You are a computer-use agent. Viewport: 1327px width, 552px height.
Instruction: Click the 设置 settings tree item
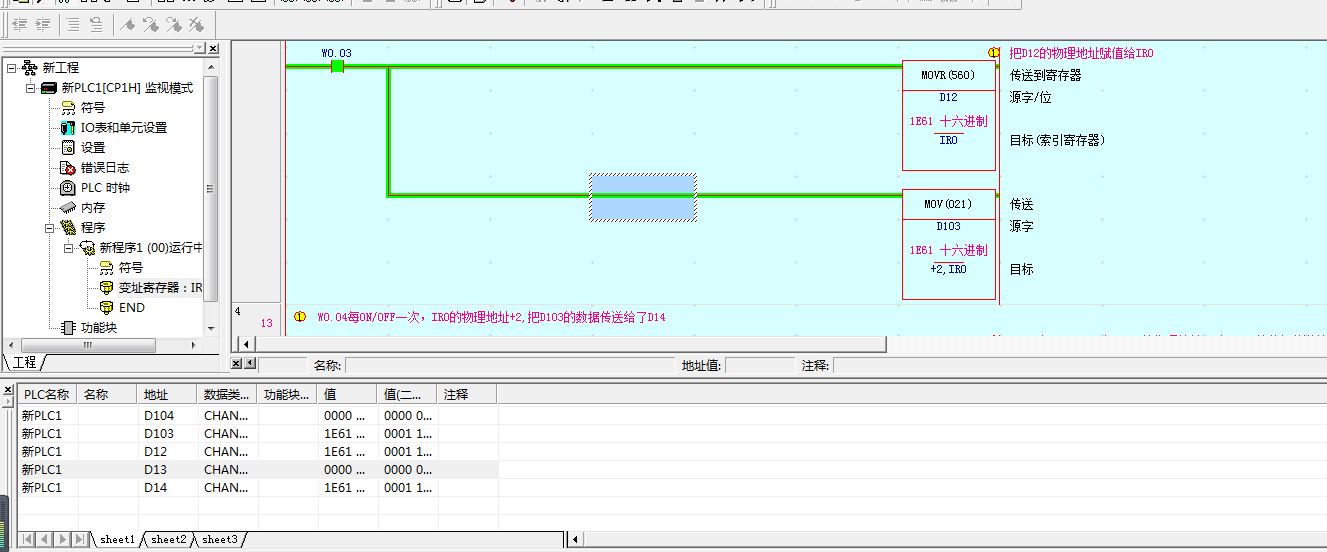93,148
